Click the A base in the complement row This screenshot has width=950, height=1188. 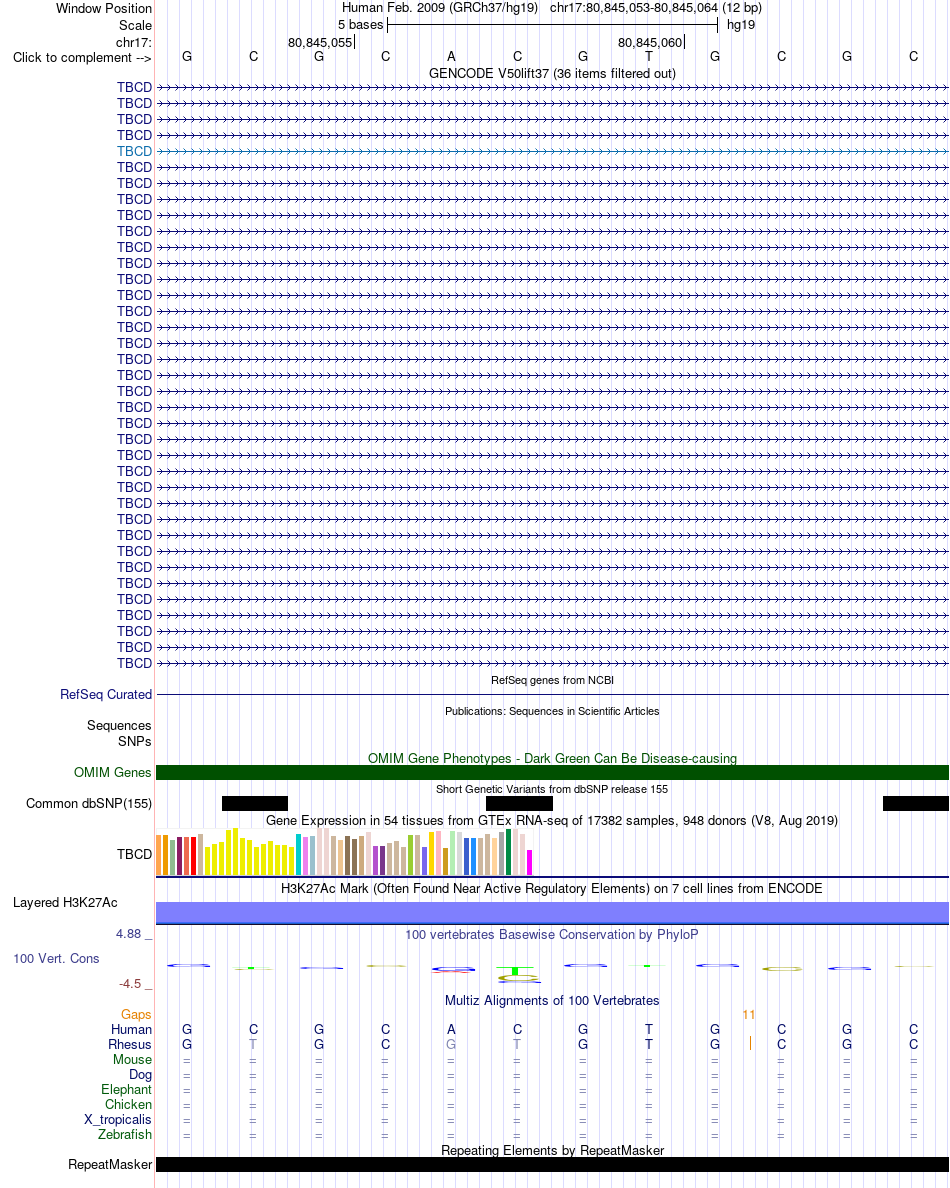(452, 56)
